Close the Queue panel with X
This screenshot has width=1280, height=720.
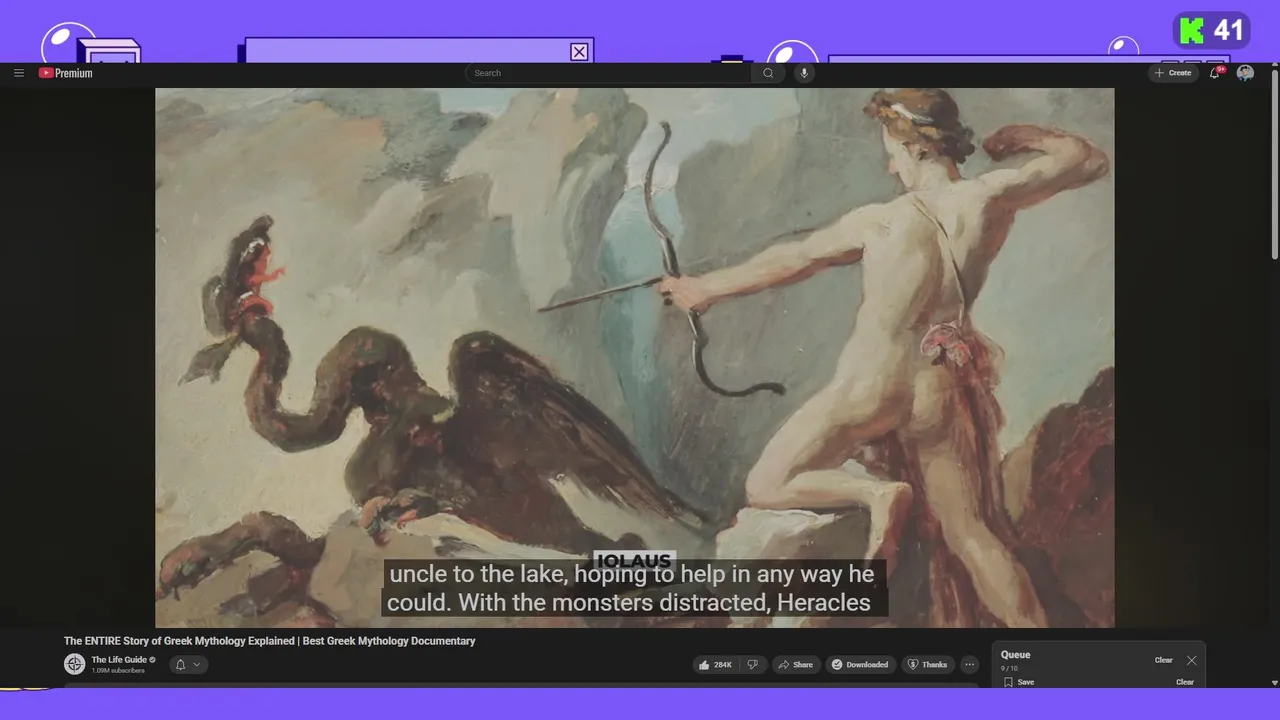point(1191,660)
